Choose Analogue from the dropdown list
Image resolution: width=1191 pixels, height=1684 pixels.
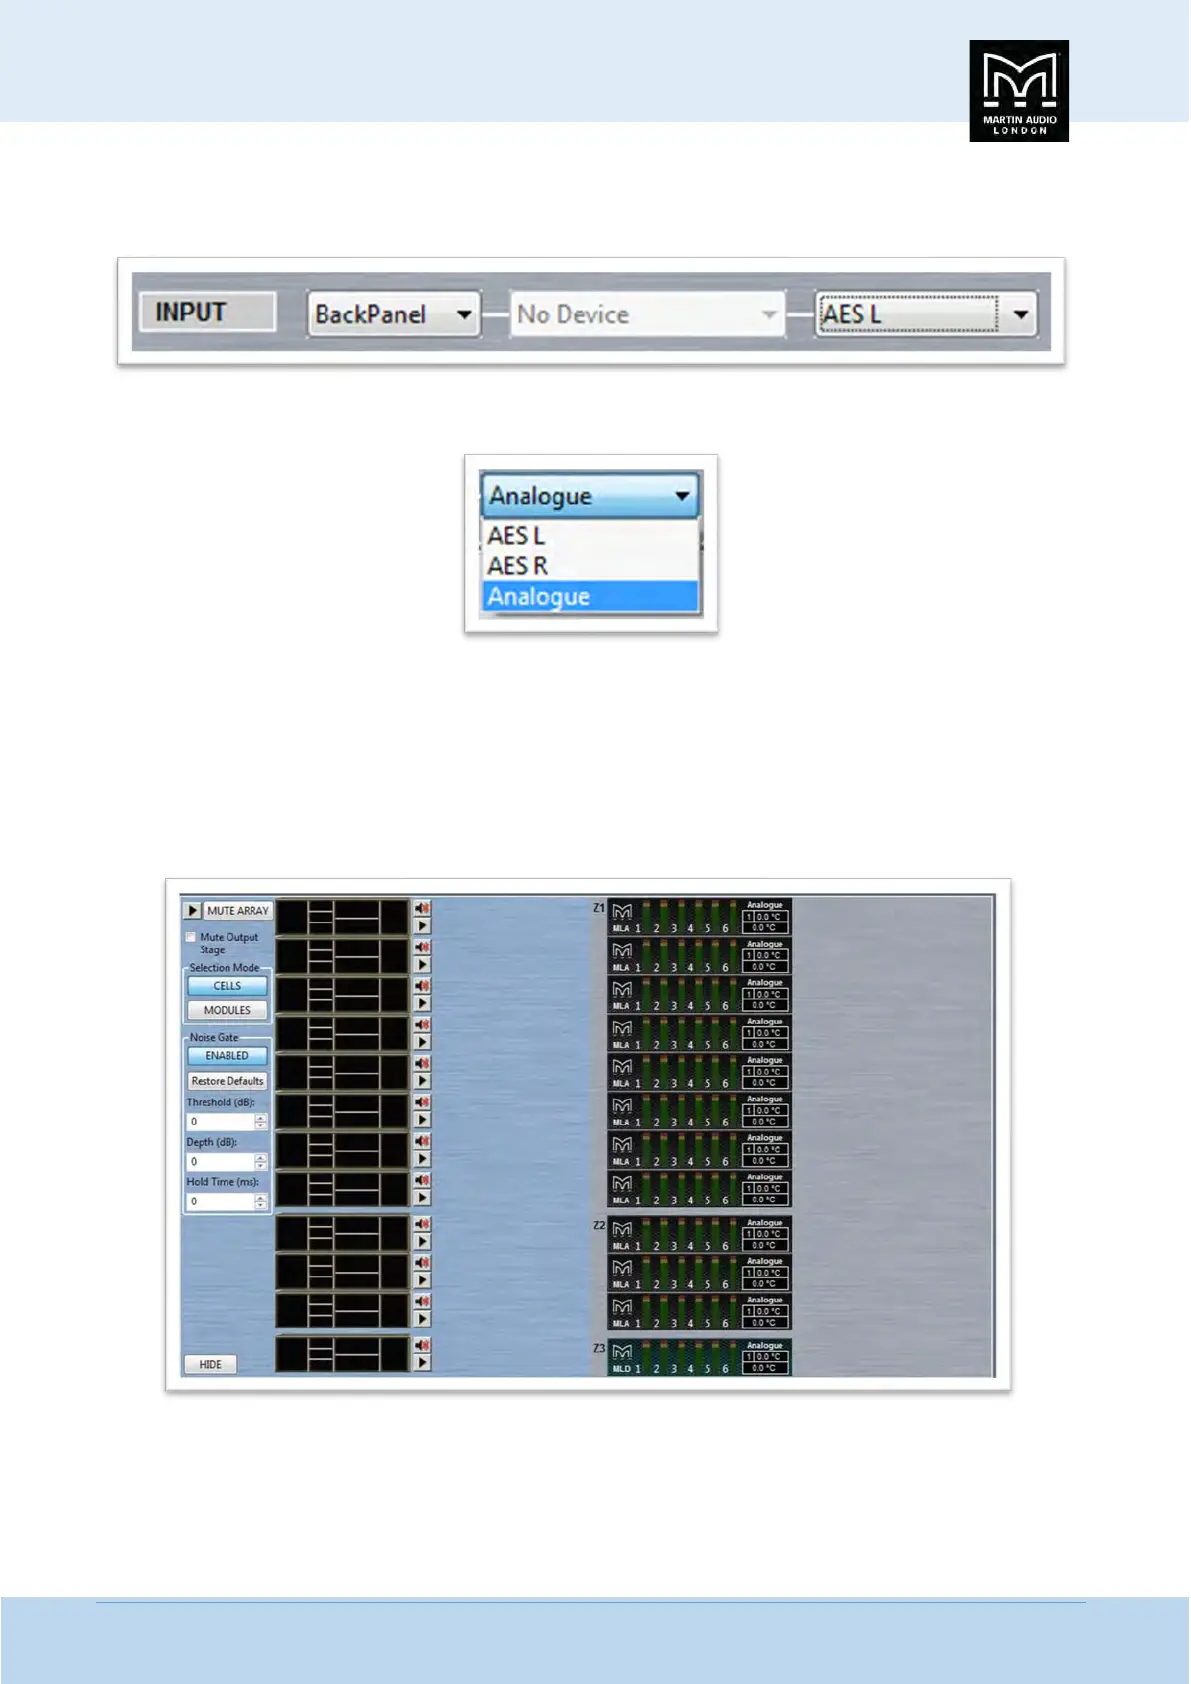point(590,597)
